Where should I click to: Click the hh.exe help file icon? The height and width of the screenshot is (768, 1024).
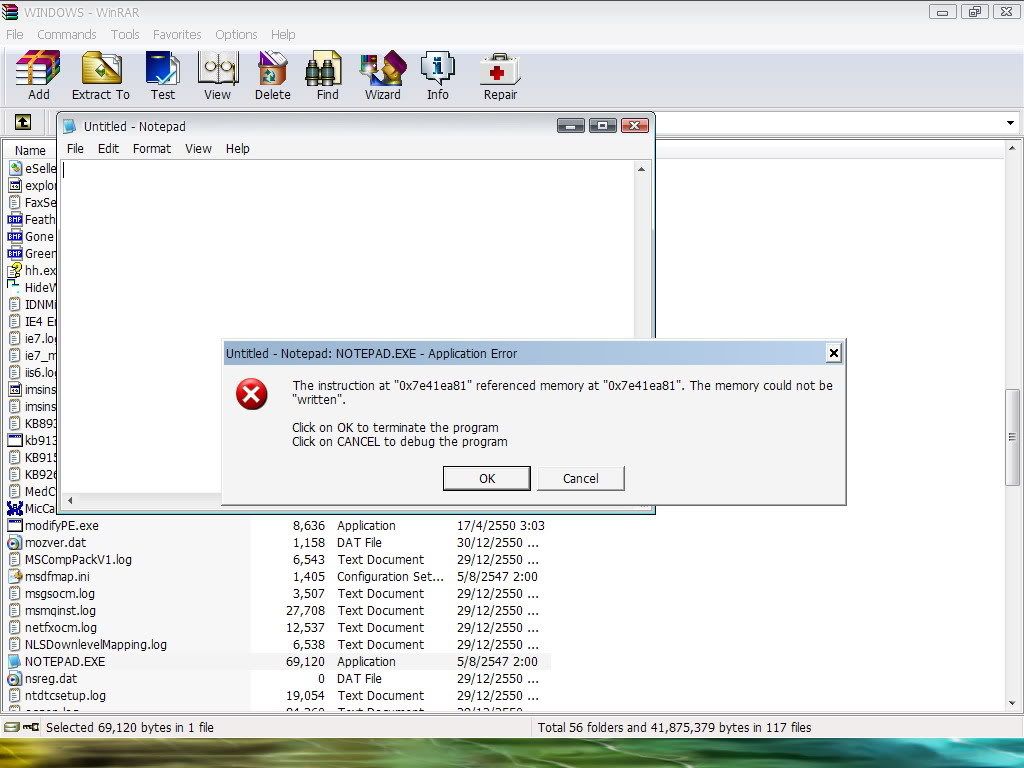(14, 270)
